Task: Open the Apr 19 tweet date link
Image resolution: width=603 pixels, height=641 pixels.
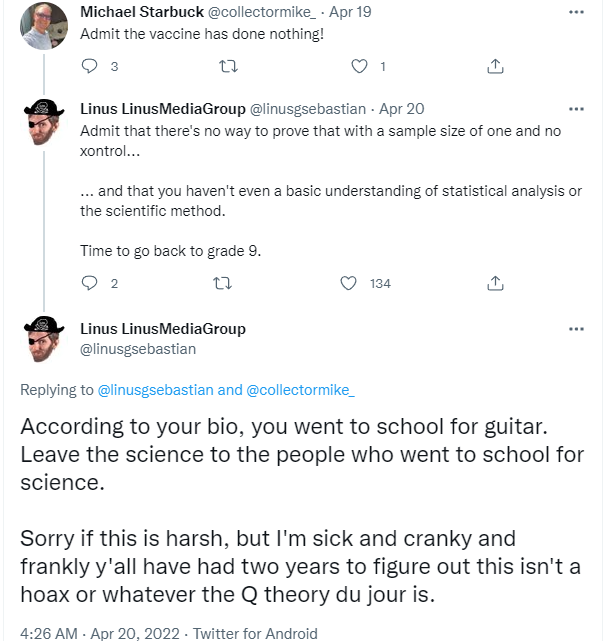Action: pos(350,12)
